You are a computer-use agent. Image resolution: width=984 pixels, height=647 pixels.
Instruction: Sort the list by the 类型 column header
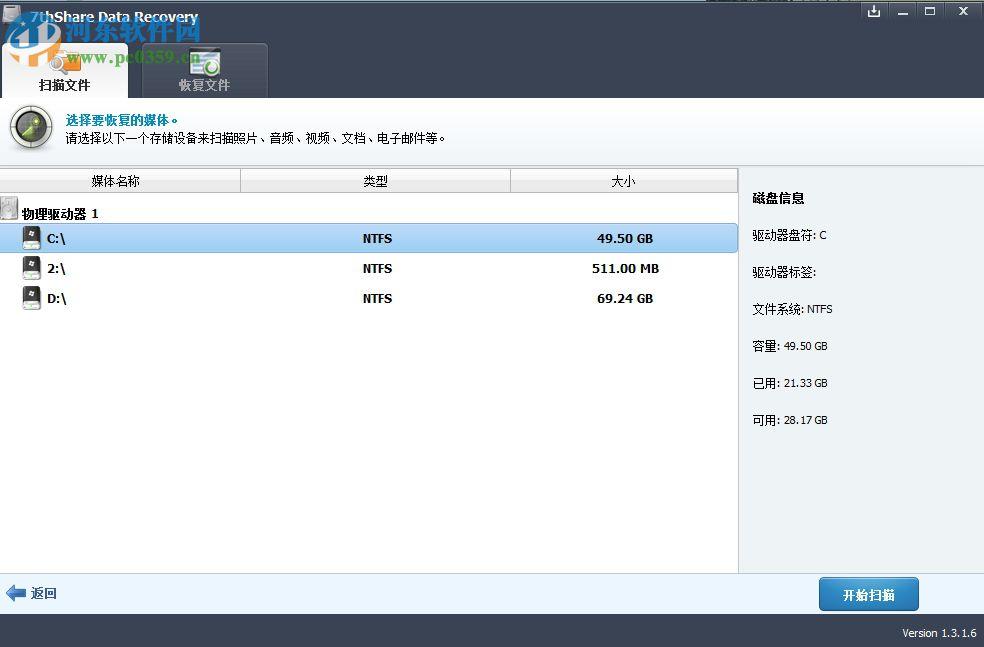376,181
